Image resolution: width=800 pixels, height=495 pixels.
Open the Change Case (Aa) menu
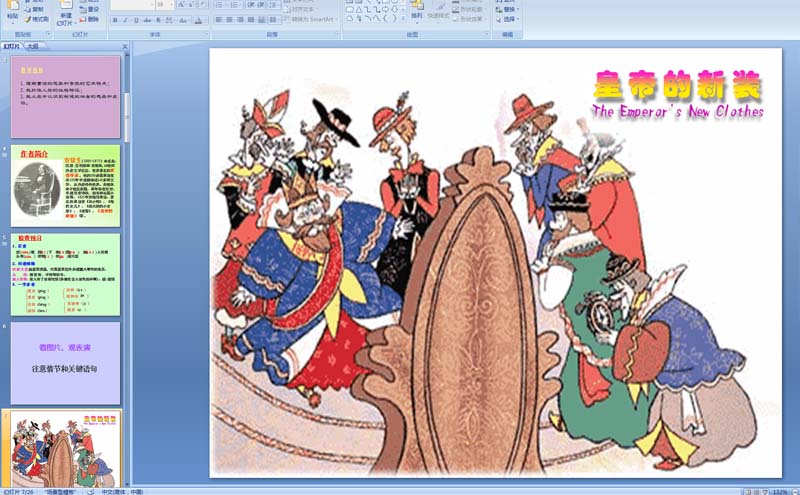pyautogui.click(x=184, y=20)
